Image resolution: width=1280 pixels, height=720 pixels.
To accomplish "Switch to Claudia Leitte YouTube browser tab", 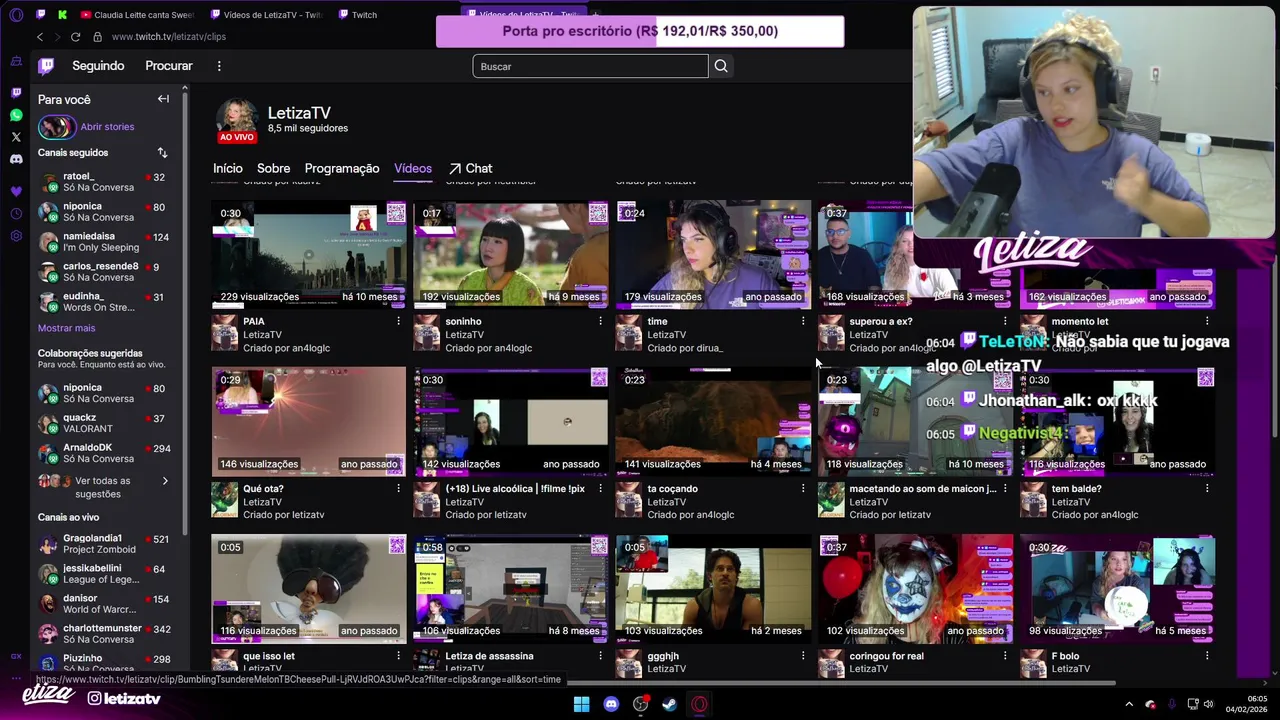I will click(x=137, y=15).
